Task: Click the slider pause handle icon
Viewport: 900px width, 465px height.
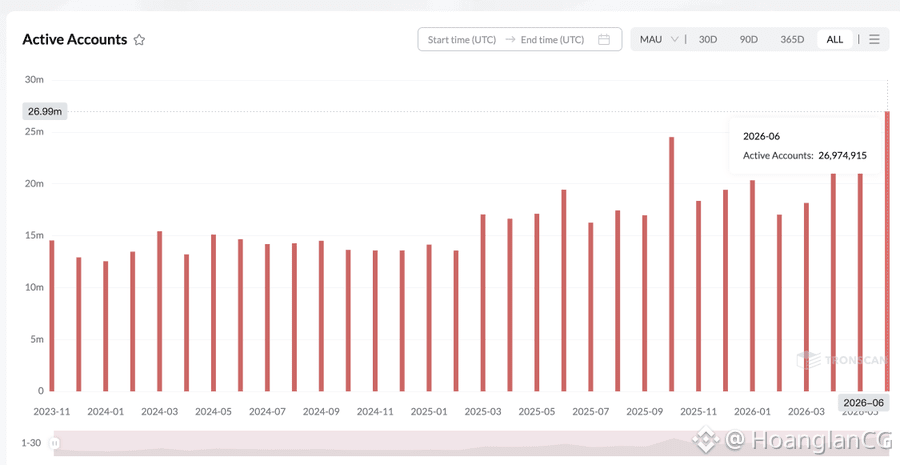Action: click(55, 443)
